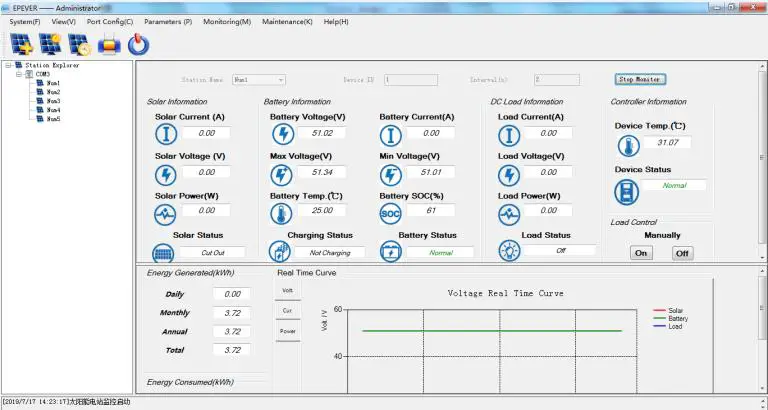This screenshot has height=410, width=768.
Task: Turn the load On manually
Action: coord(641,253)
